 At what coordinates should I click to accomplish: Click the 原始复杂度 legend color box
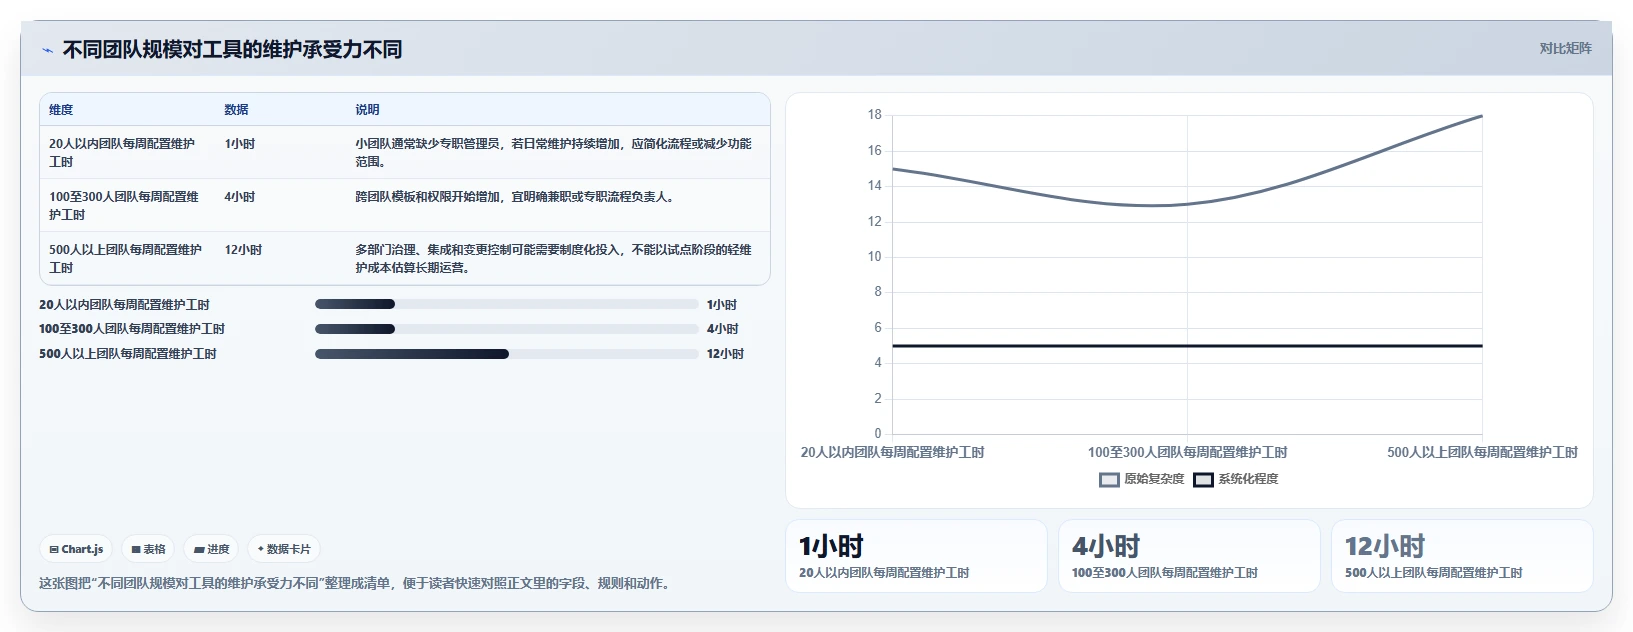coord(1109,480)
